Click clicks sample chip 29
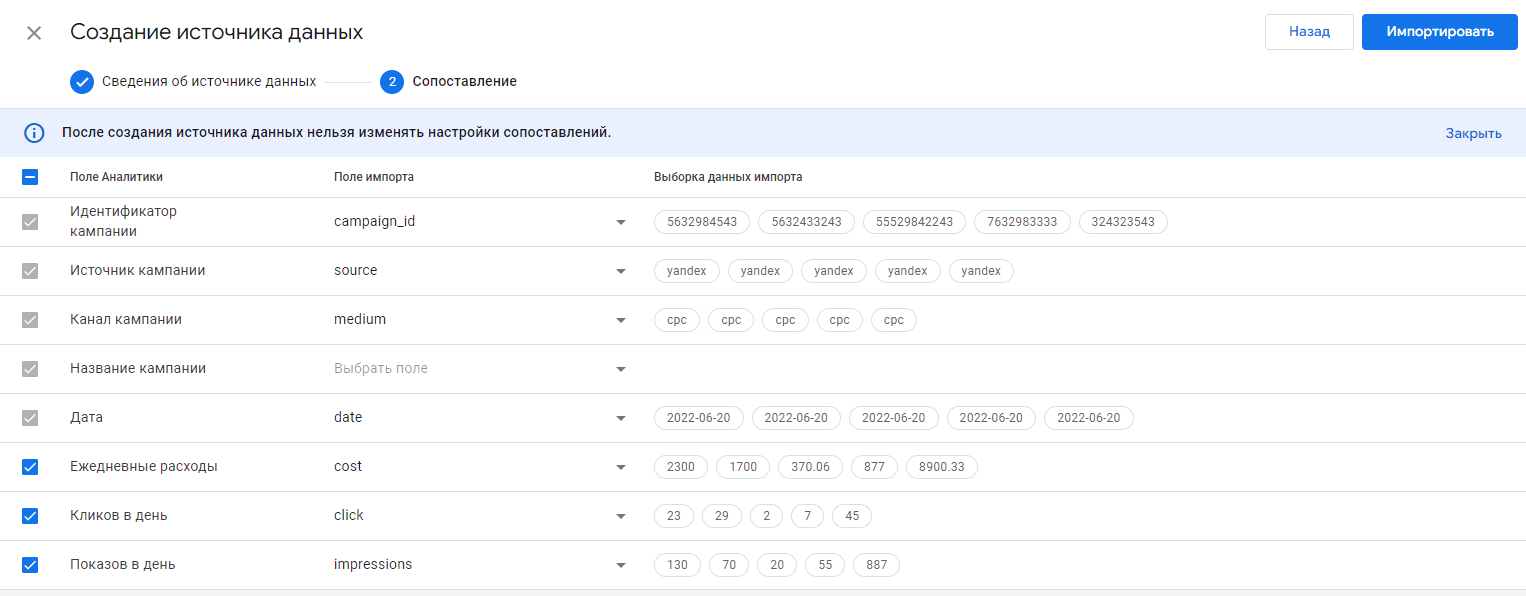The height and width of the screenshot is (596, 1526). 722,516
